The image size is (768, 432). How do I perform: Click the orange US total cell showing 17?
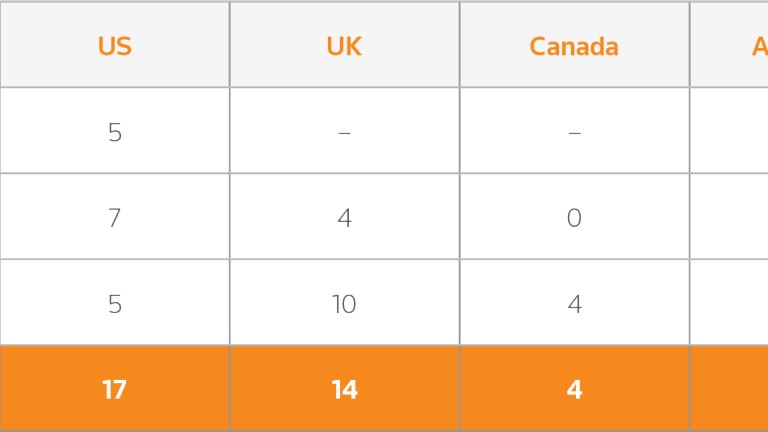tap(115, 389)
